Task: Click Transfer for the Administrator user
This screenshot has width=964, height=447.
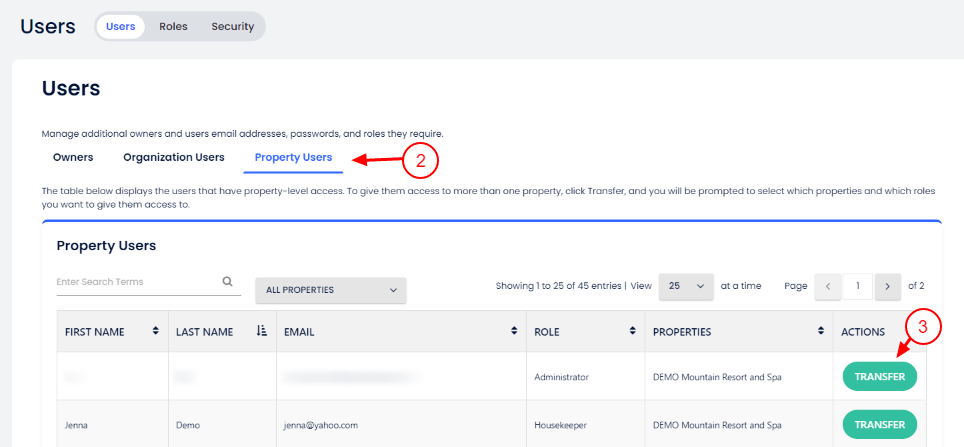Action: pyautogui.click(x=879, y=377)
